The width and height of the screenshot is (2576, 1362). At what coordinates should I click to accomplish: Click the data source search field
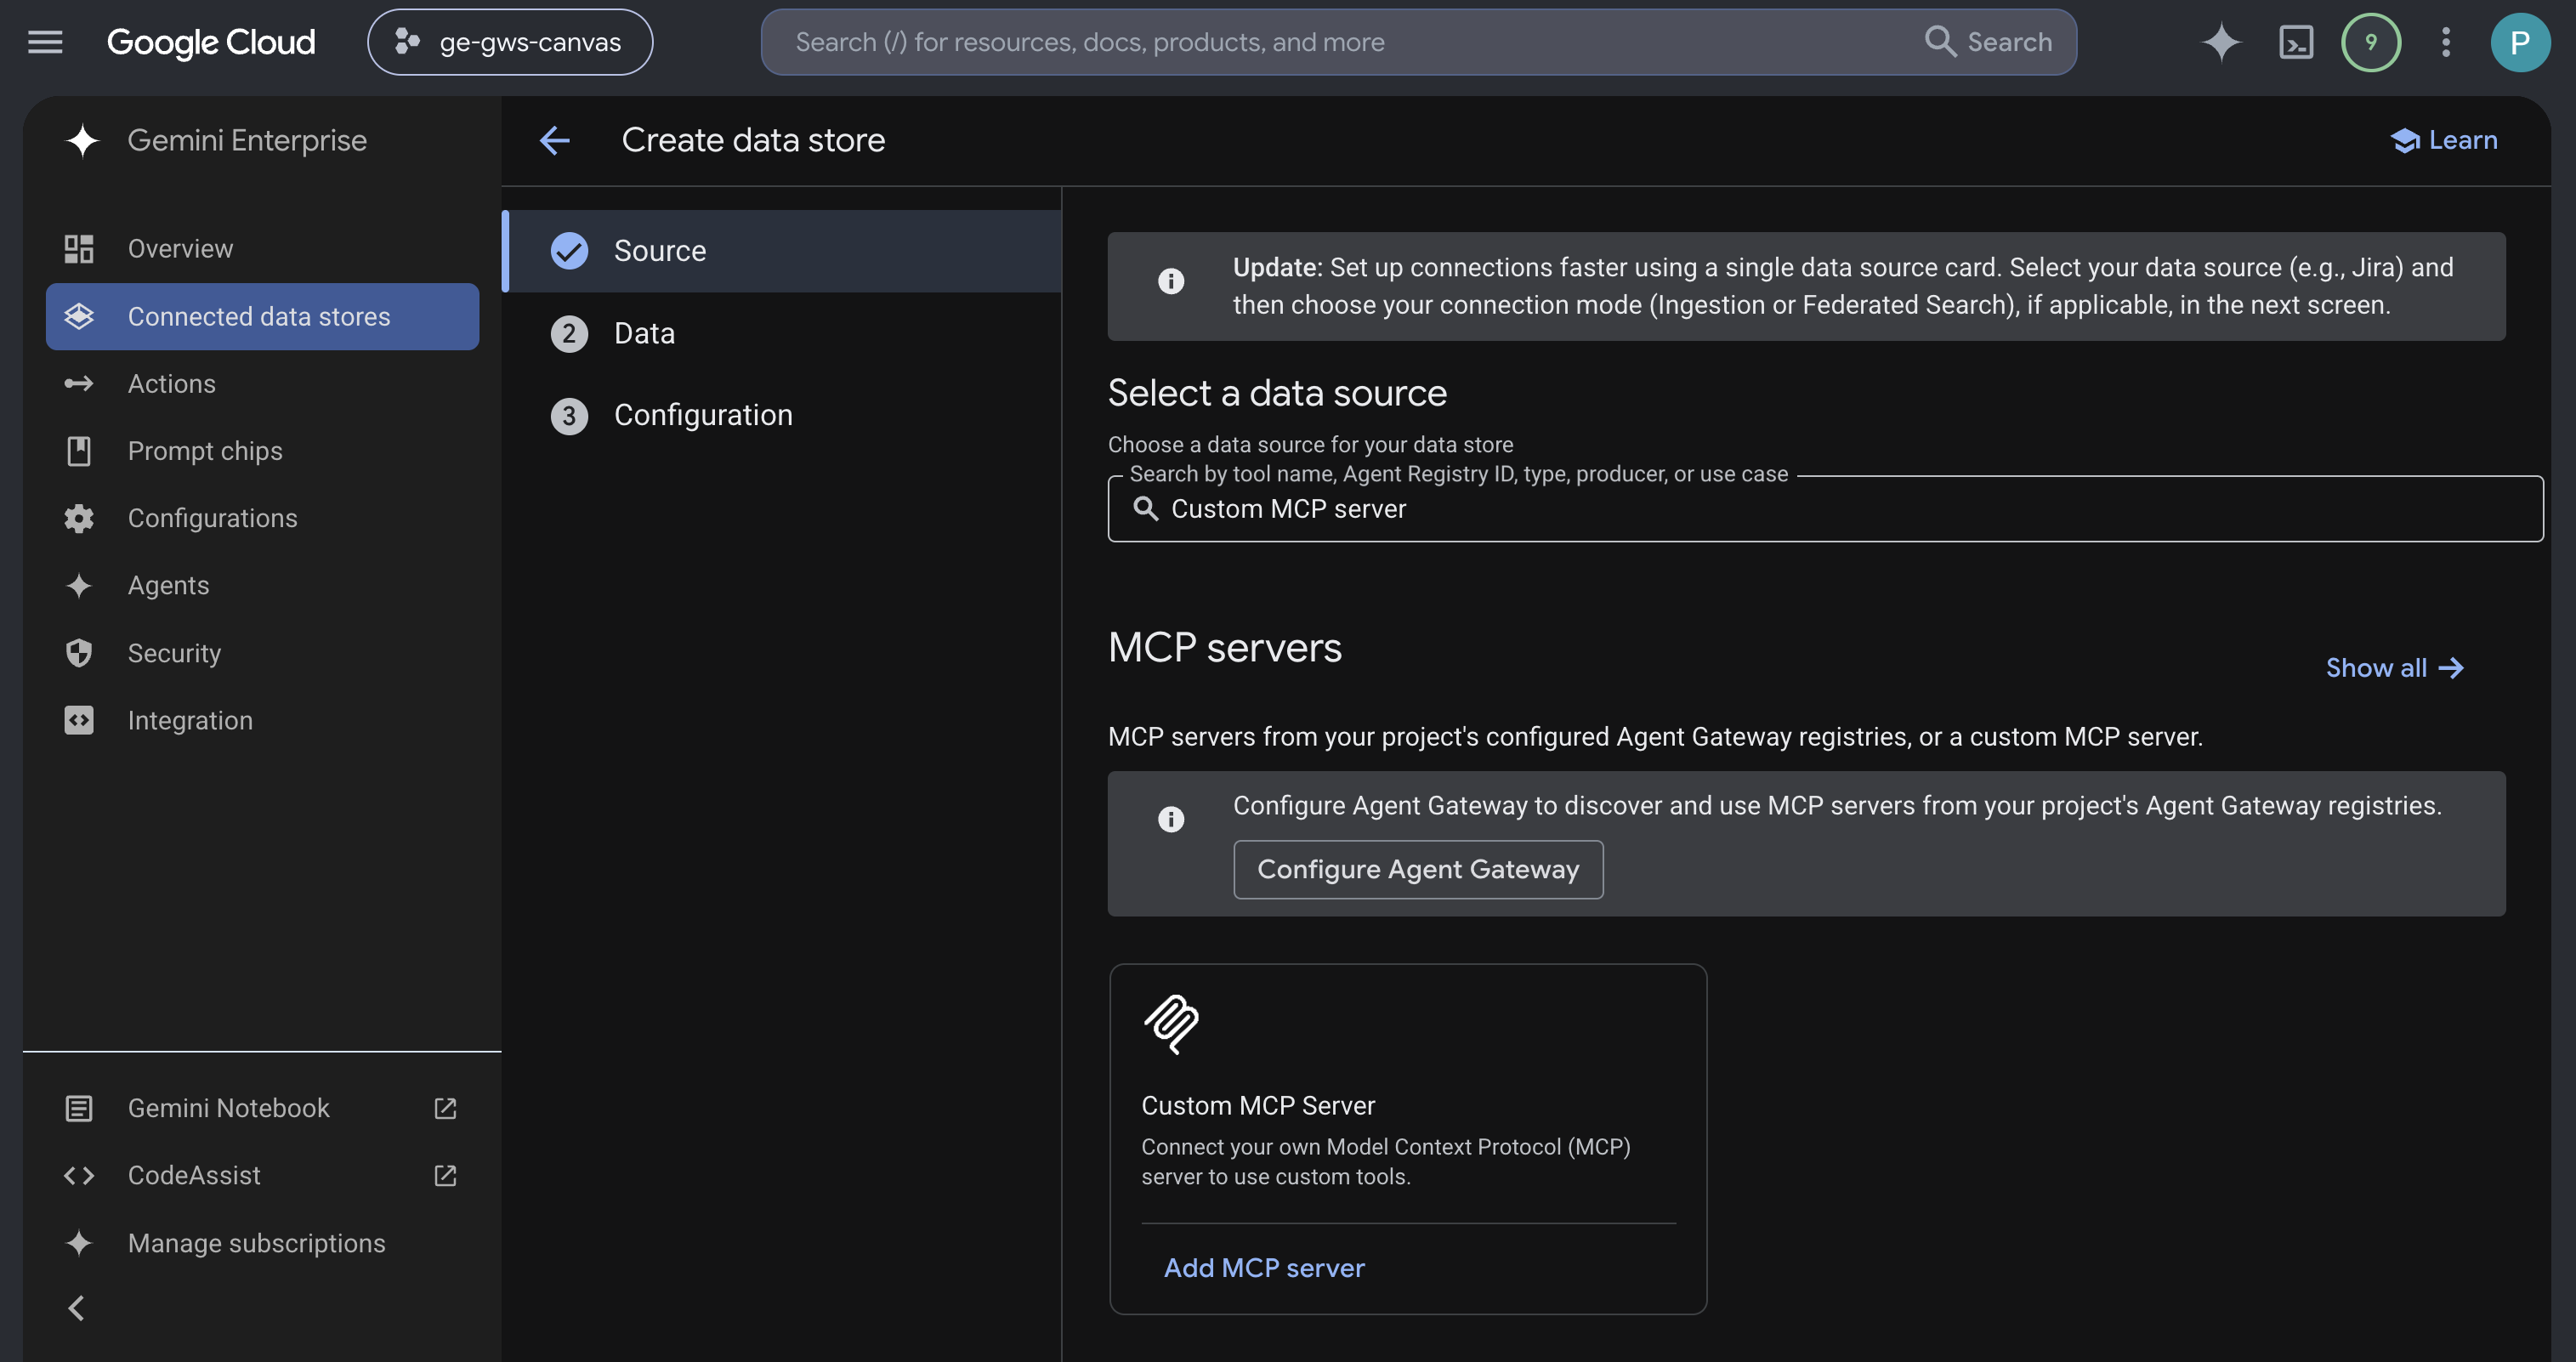pos(1825,509)
